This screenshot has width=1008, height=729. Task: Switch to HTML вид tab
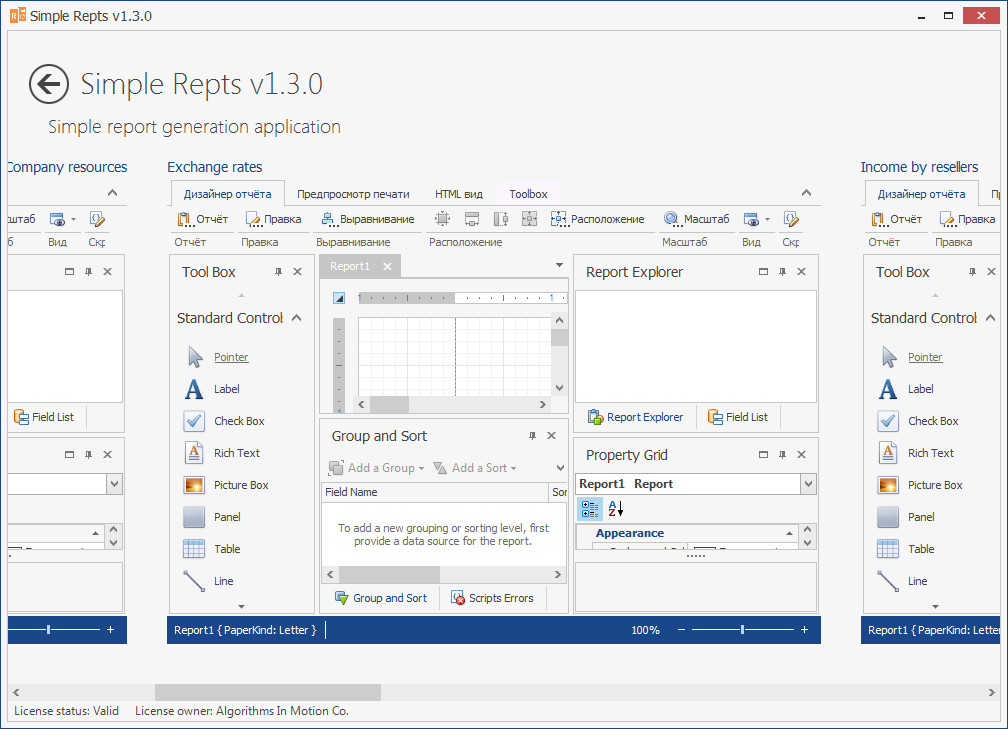[458, 194]
